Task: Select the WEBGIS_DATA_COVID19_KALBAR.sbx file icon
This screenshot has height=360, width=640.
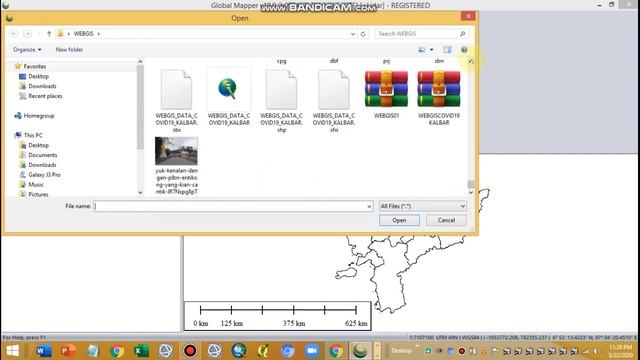Action: [x=176, y=89]
